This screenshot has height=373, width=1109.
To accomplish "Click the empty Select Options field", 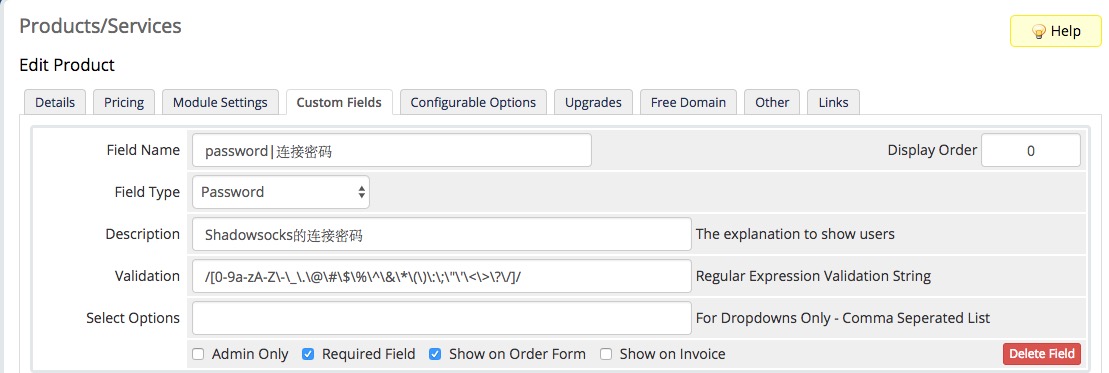I will click(x=441, y=318).
